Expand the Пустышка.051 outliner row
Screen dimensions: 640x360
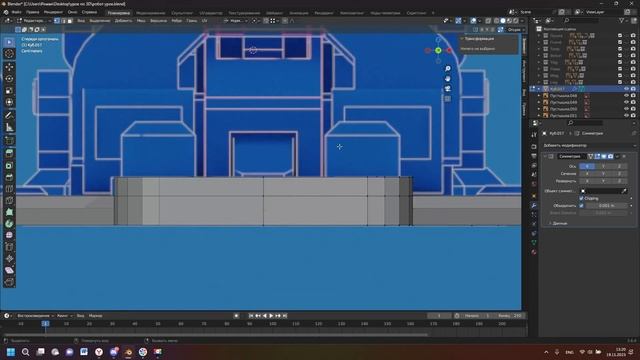tap(539, 116)
